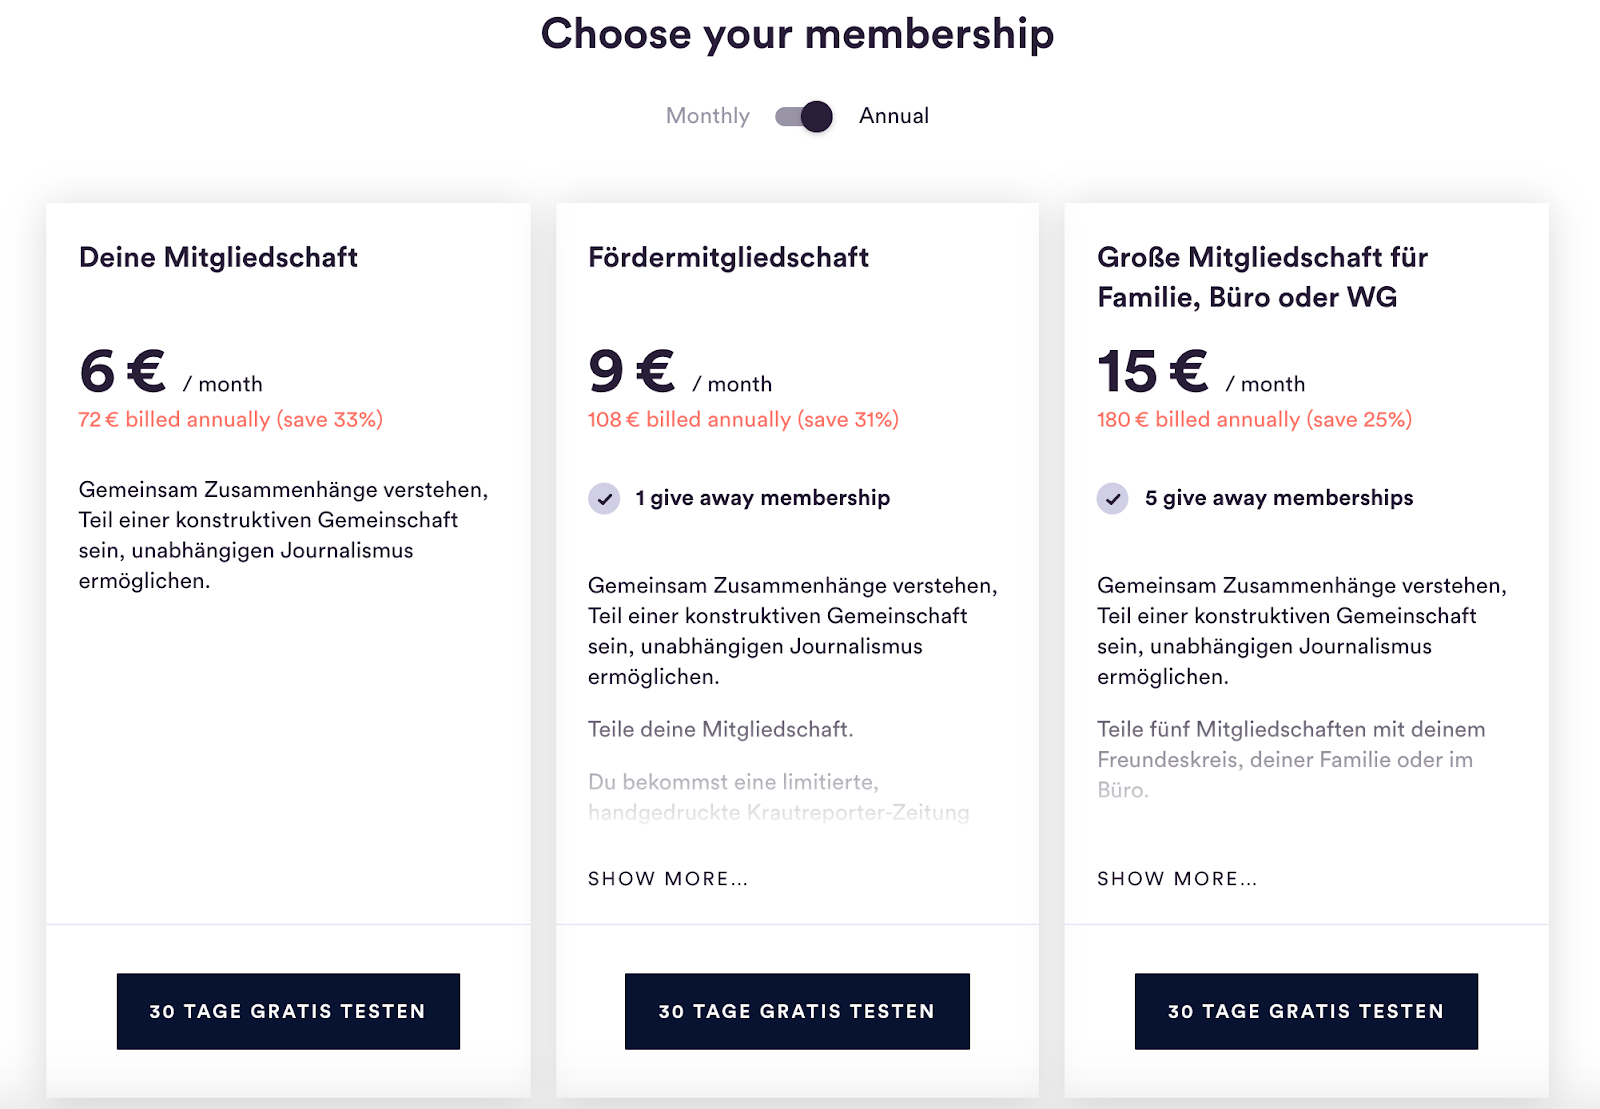
Task: Click the 180 € billed annually savings text
Action: [x=1254, y=420]
